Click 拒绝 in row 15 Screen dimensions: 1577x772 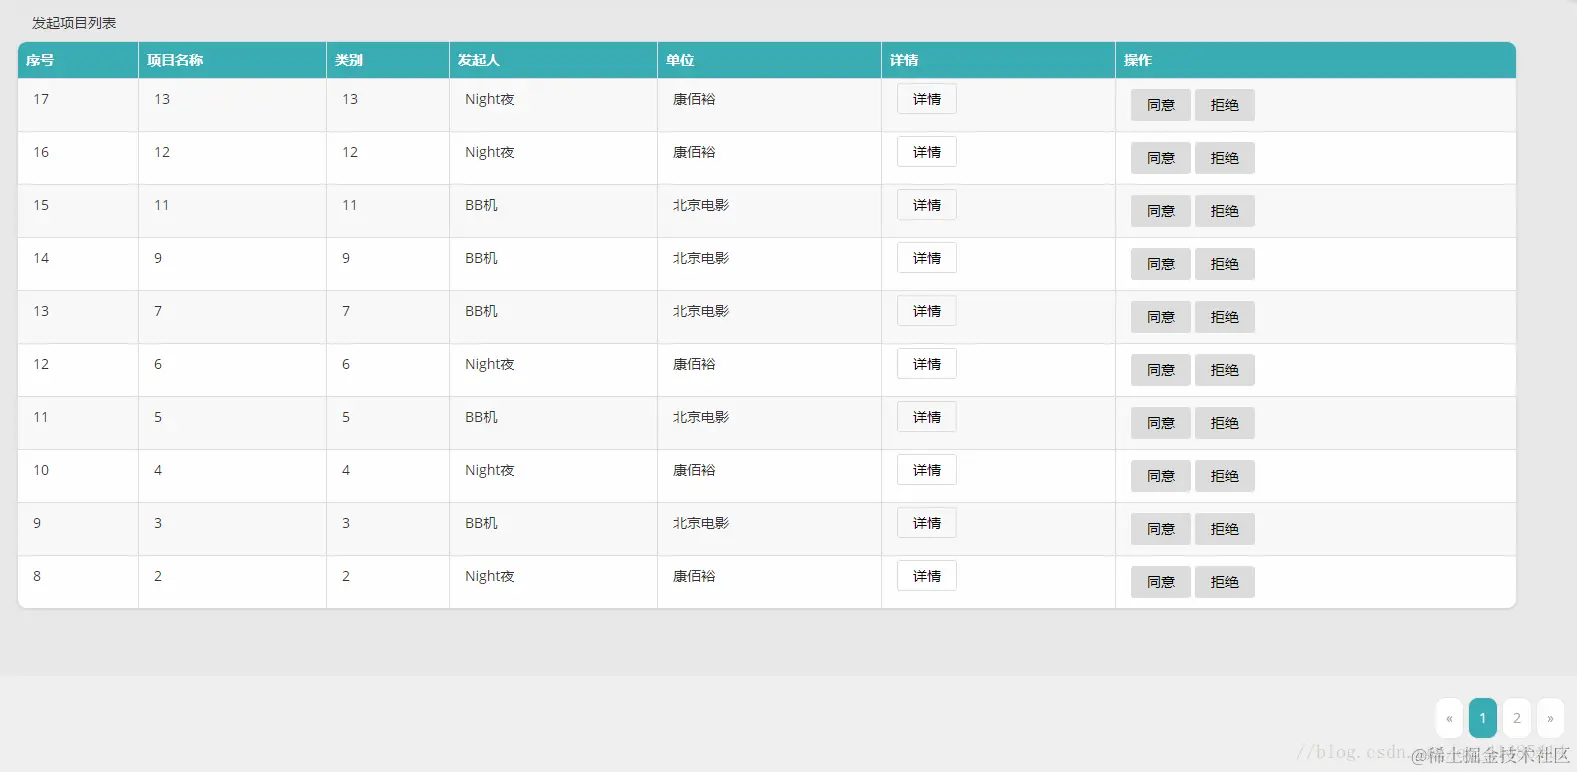[x=1224, y=211]
